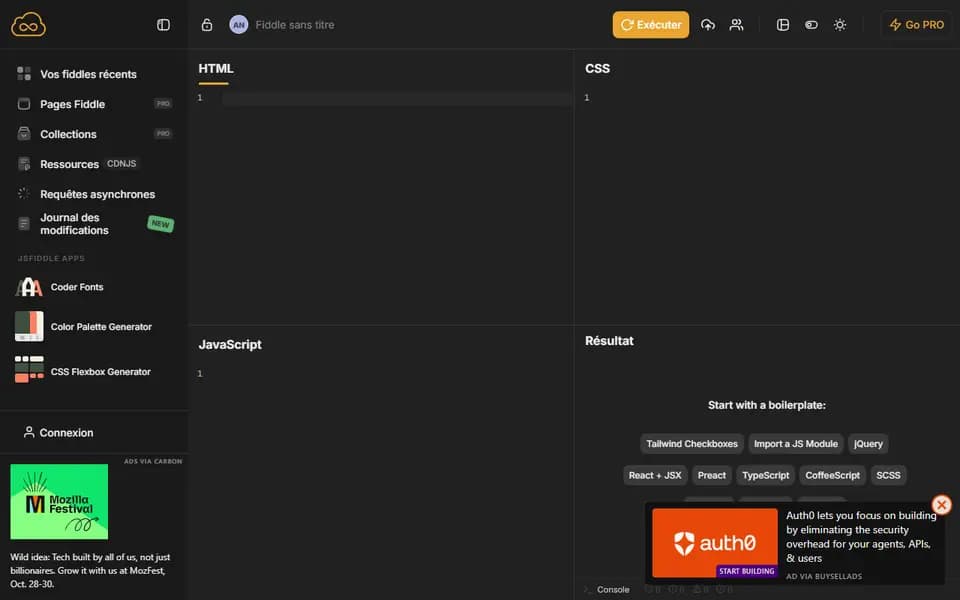Click the Go PRO button
Screen dimensions: 960x600
click(x=917, y=24)
